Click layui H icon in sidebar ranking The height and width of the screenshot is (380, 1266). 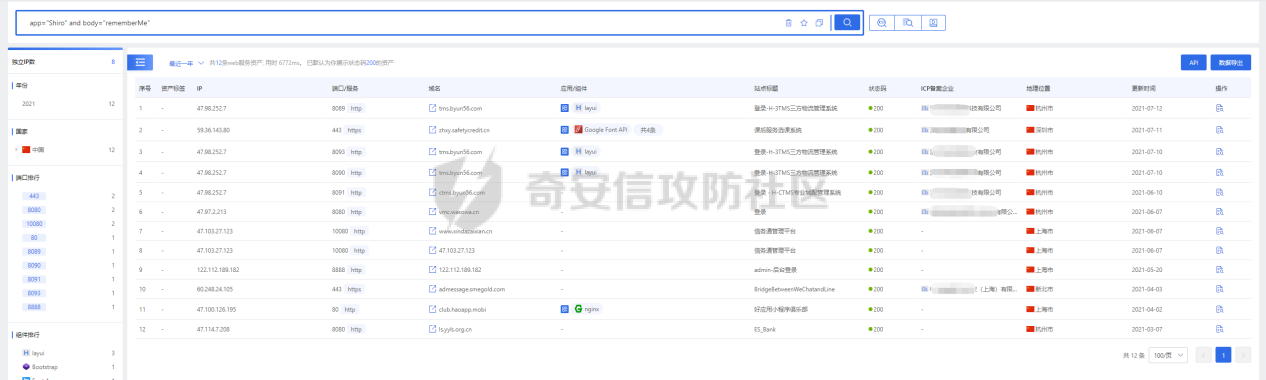[26, 353]
